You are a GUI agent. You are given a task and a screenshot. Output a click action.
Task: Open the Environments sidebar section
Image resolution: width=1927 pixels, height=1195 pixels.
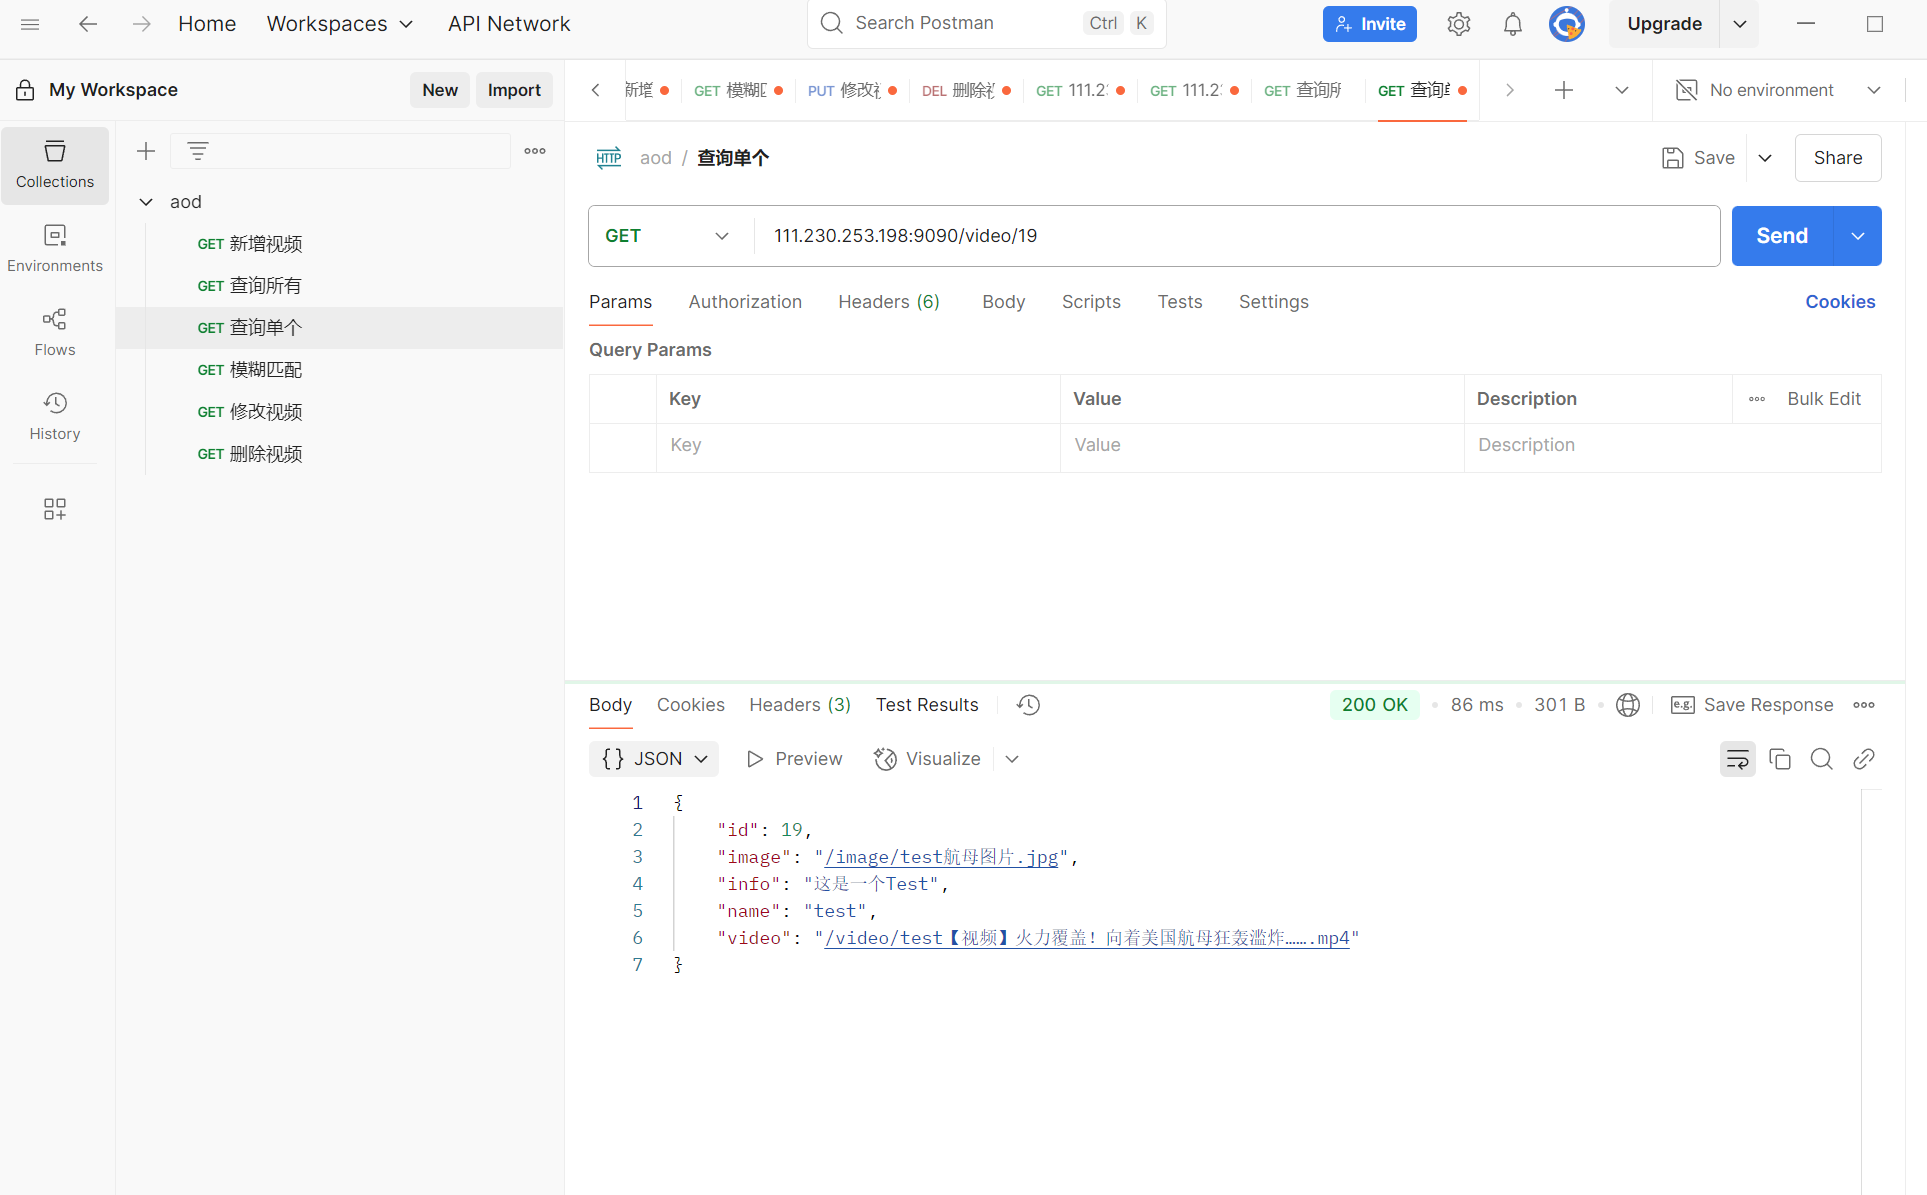tap(55, 248)
